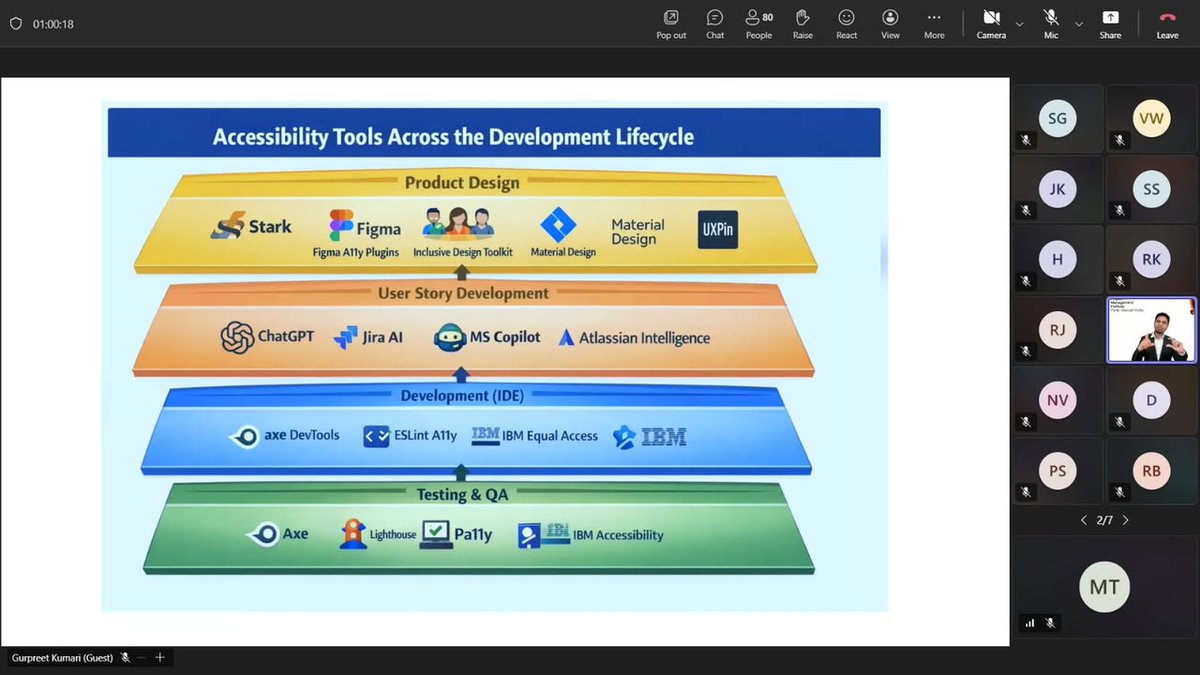Screen dimensions: 1200x675
Task: Select the RJ participant avatar
Action: [x=1057, y=330]
